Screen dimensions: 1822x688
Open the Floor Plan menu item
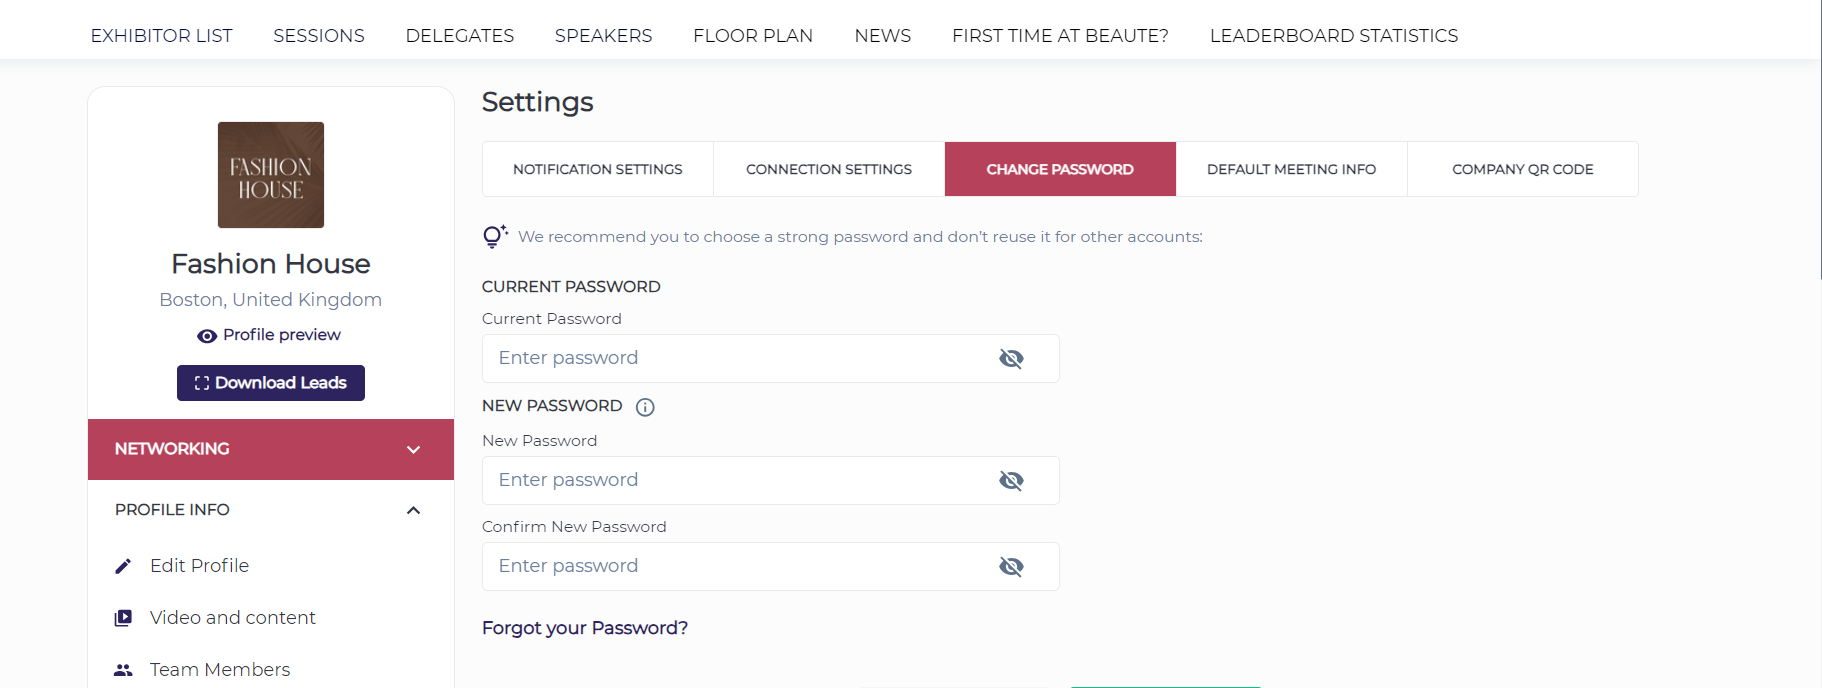[x=753, y=36]
